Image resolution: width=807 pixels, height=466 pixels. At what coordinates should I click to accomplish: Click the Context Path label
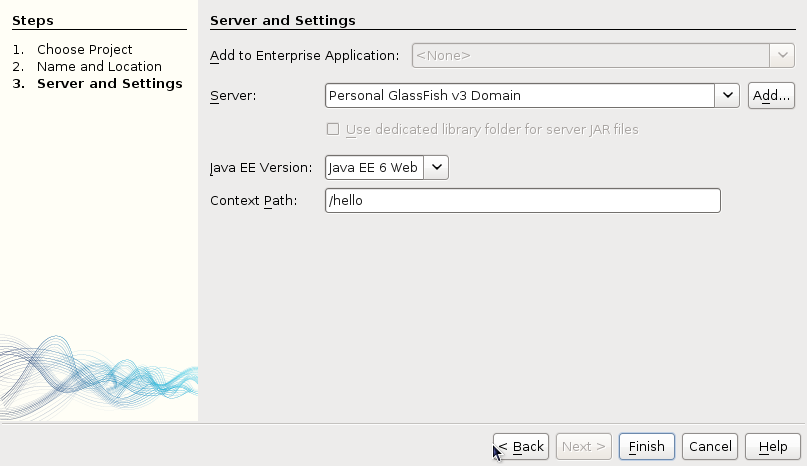254,200
